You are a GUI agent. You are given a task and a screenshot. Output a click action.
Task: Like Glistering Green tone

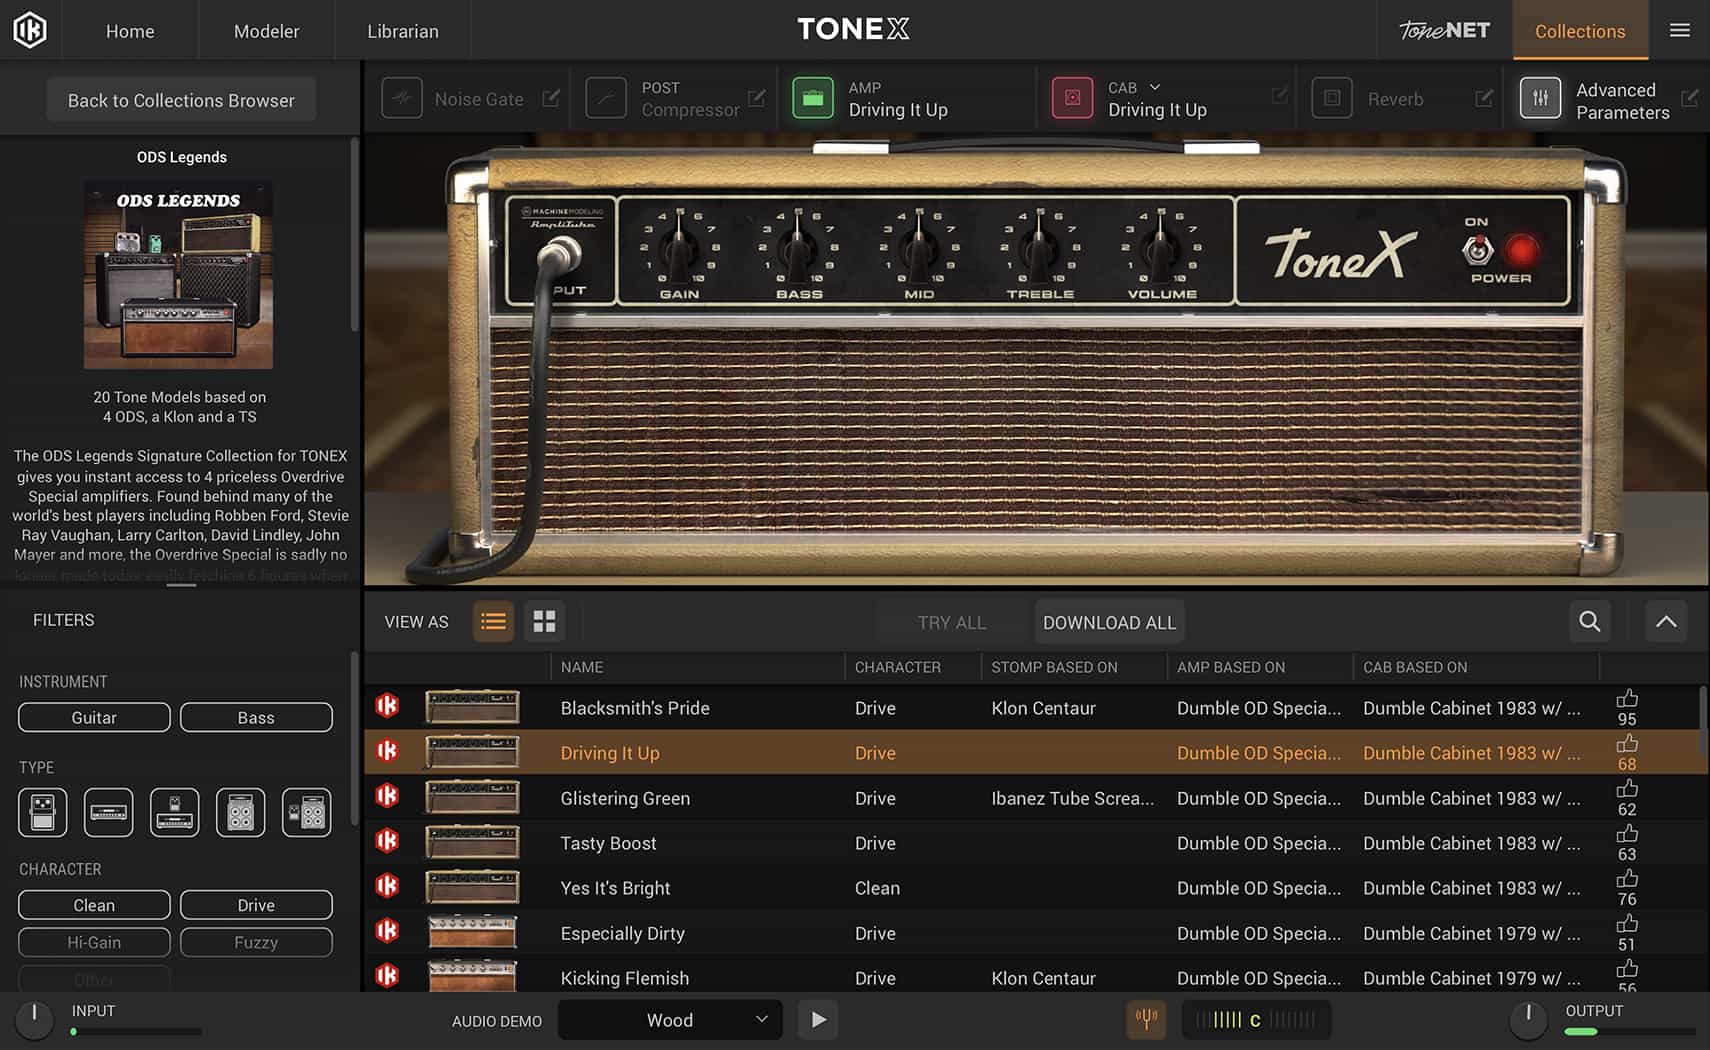pyautogui.click(x=1627, y=788)
